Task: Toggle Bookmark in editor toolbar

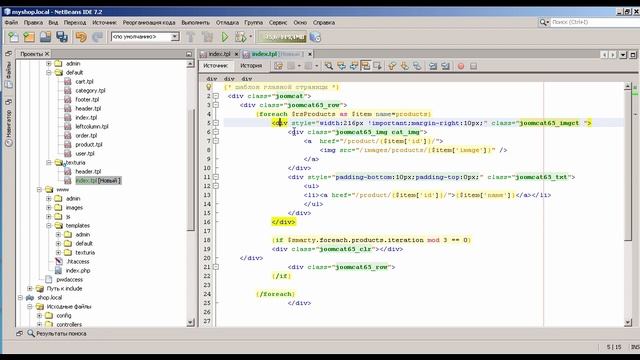Action: point(417,66)
